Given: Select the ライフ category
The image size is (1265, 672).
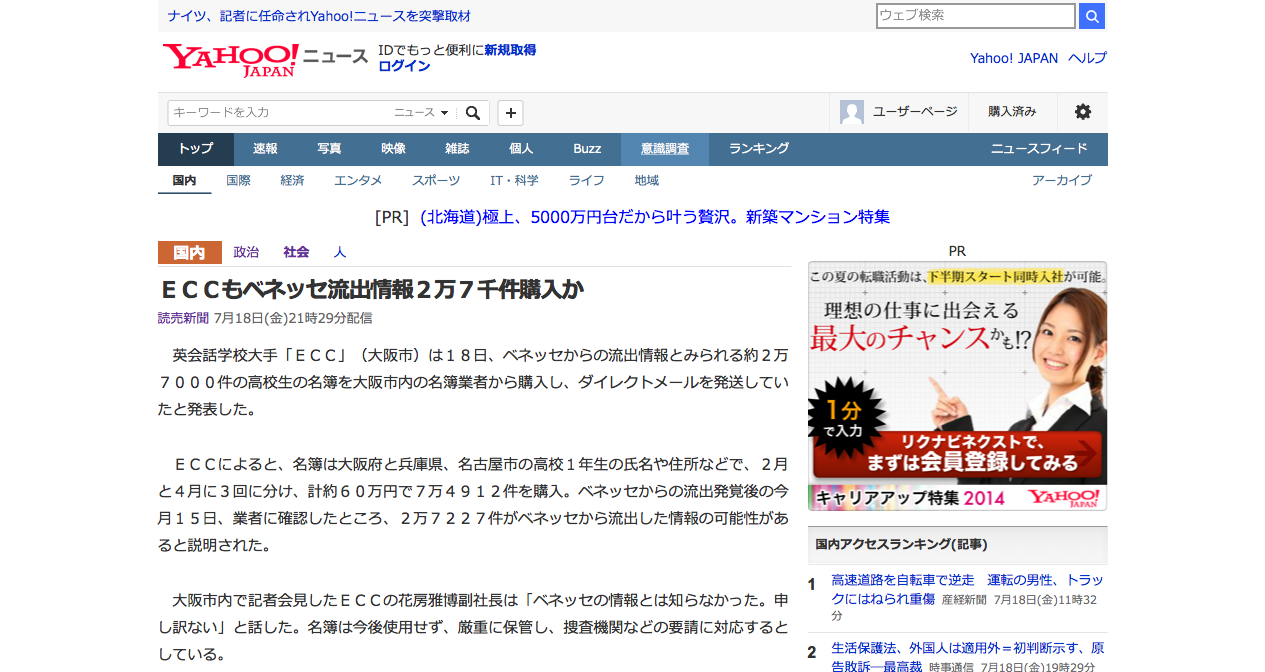Looking at the screenshot, I should click(586, 181).
